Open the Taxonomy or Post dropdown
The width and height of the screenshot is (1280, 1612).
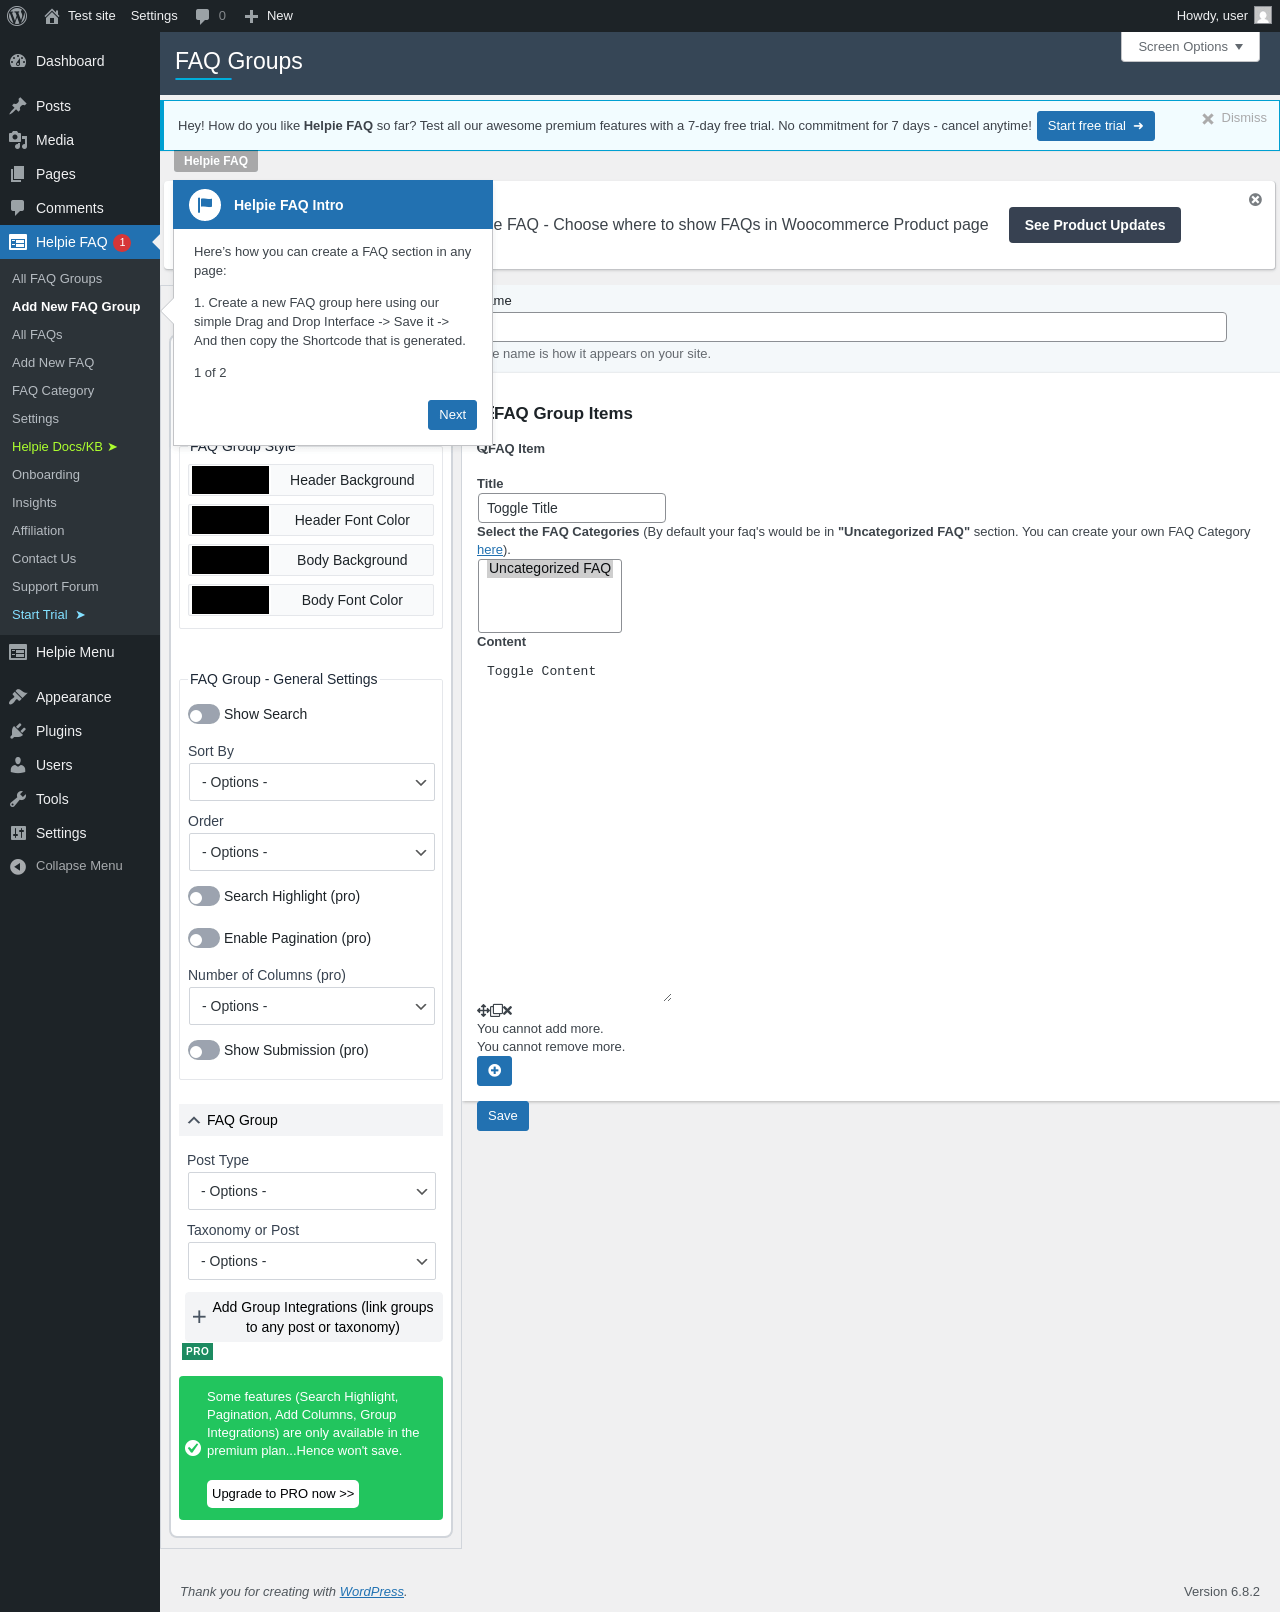312,1261
